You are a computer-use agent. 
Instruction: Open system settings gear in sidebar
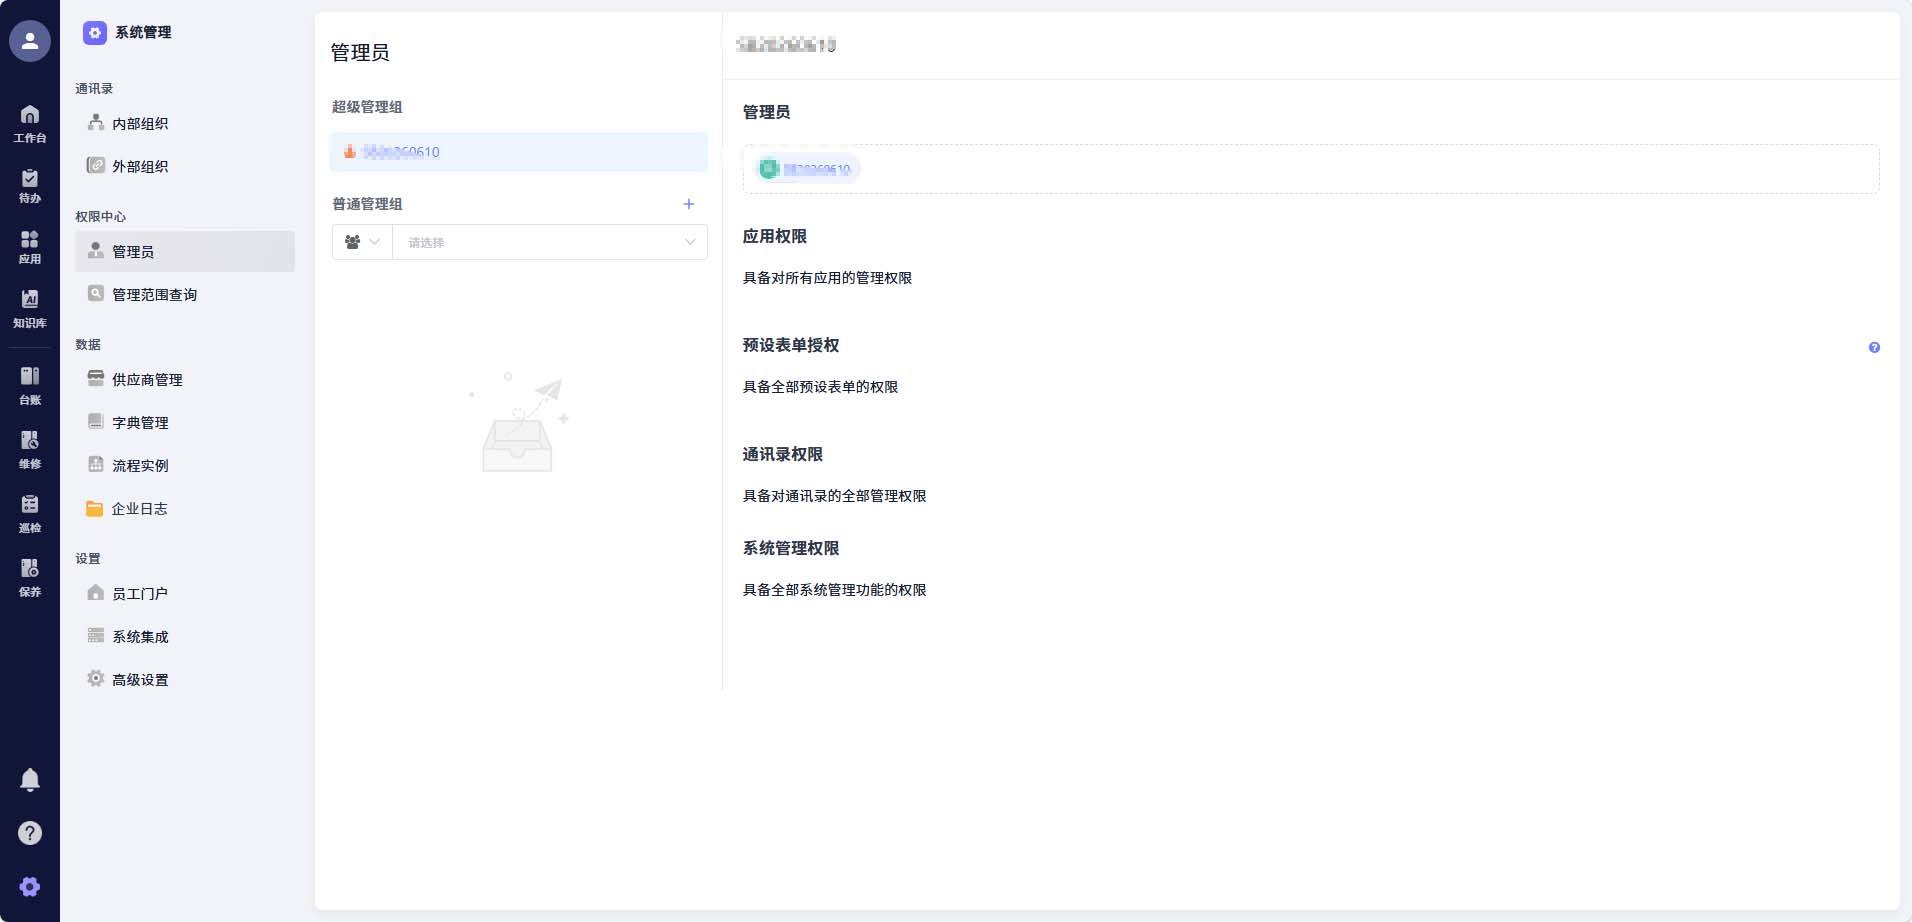30,886
